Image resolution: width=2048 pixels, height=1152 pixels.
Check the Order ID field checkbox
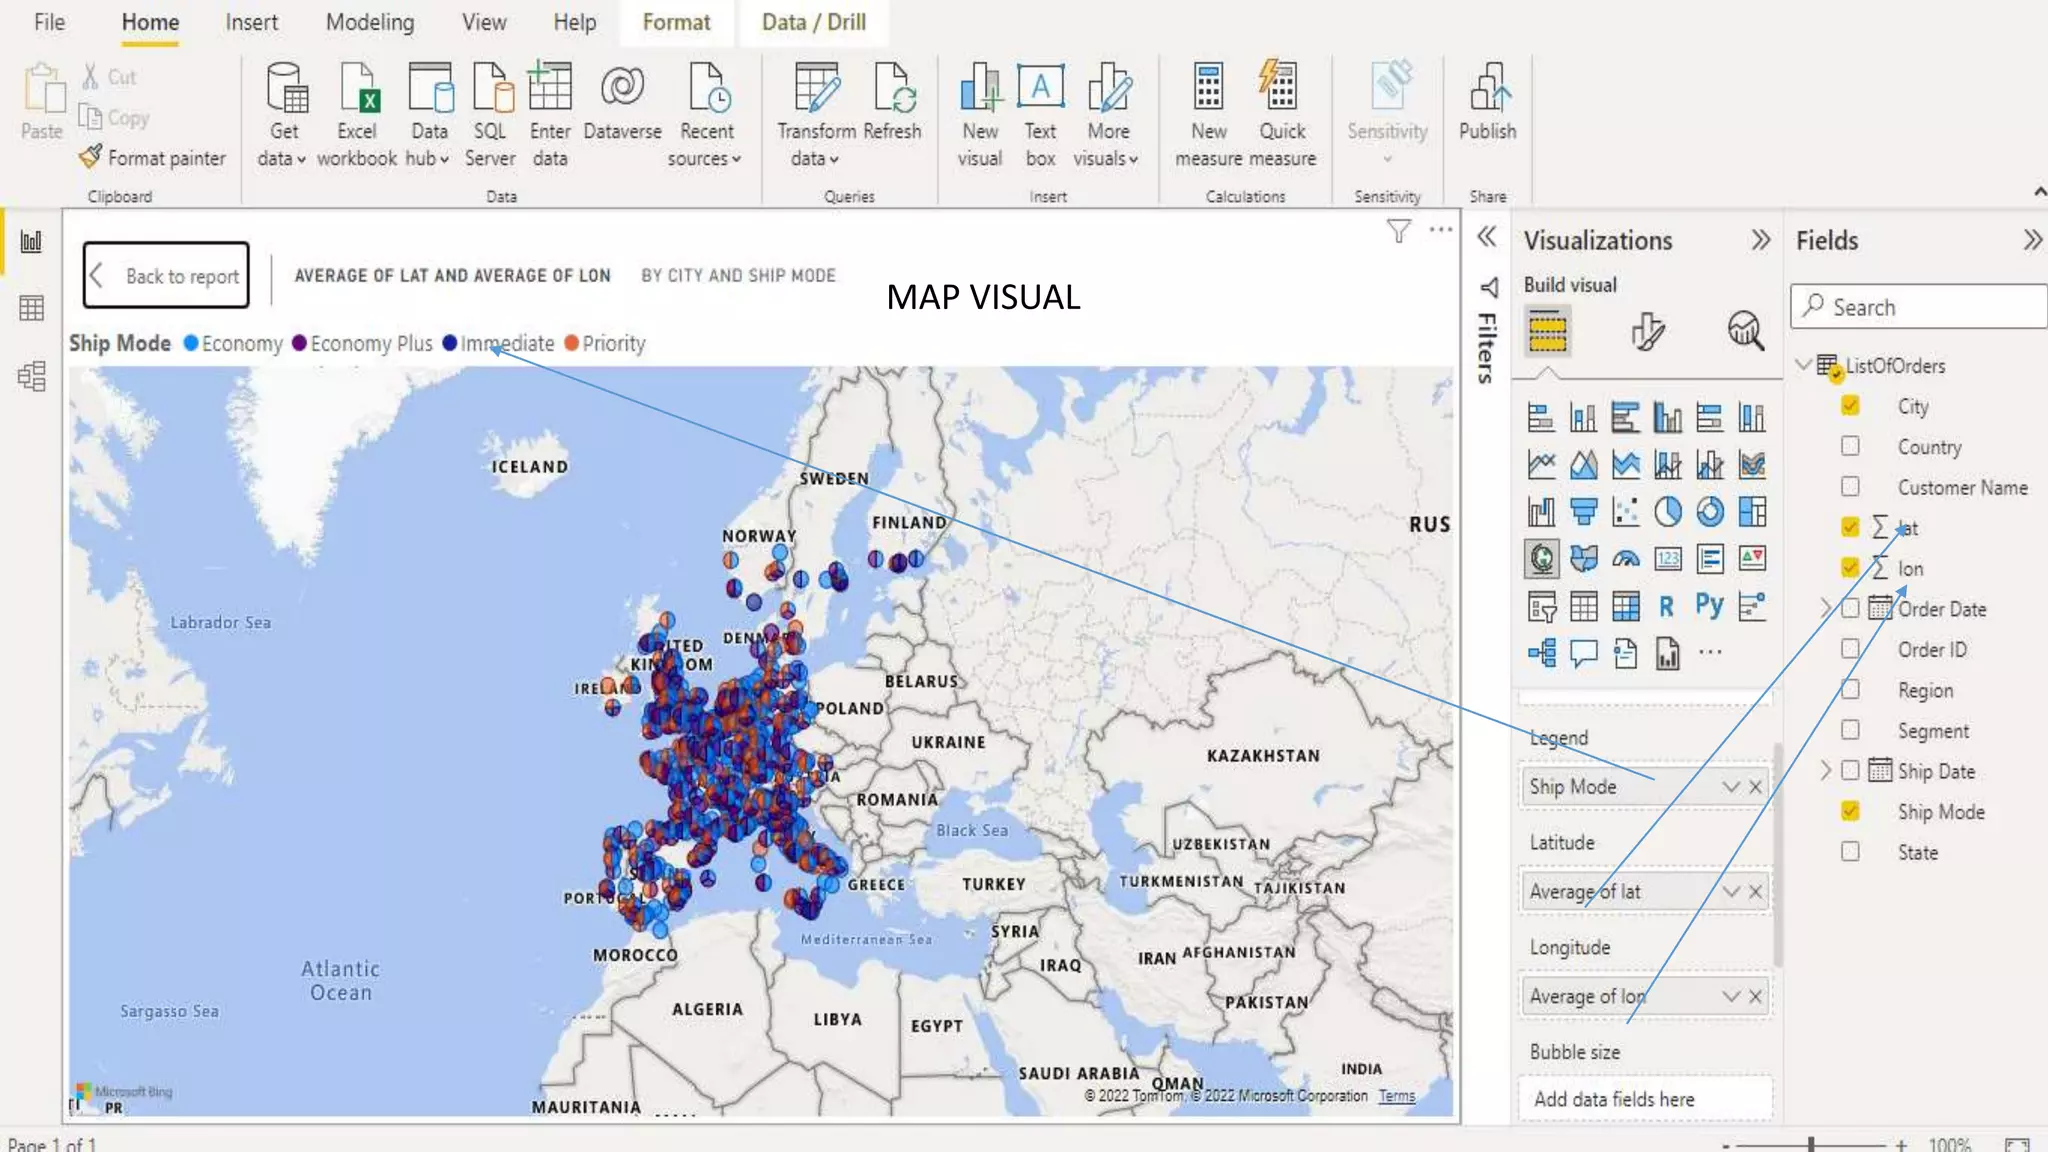(x=1850, y=648)
